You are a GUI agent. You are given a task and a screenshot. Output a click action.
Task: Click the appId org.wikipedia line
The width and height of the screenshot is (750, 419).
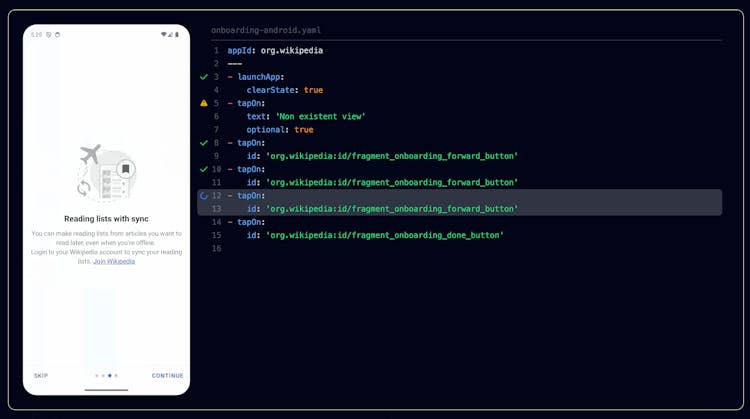(275, 50)
